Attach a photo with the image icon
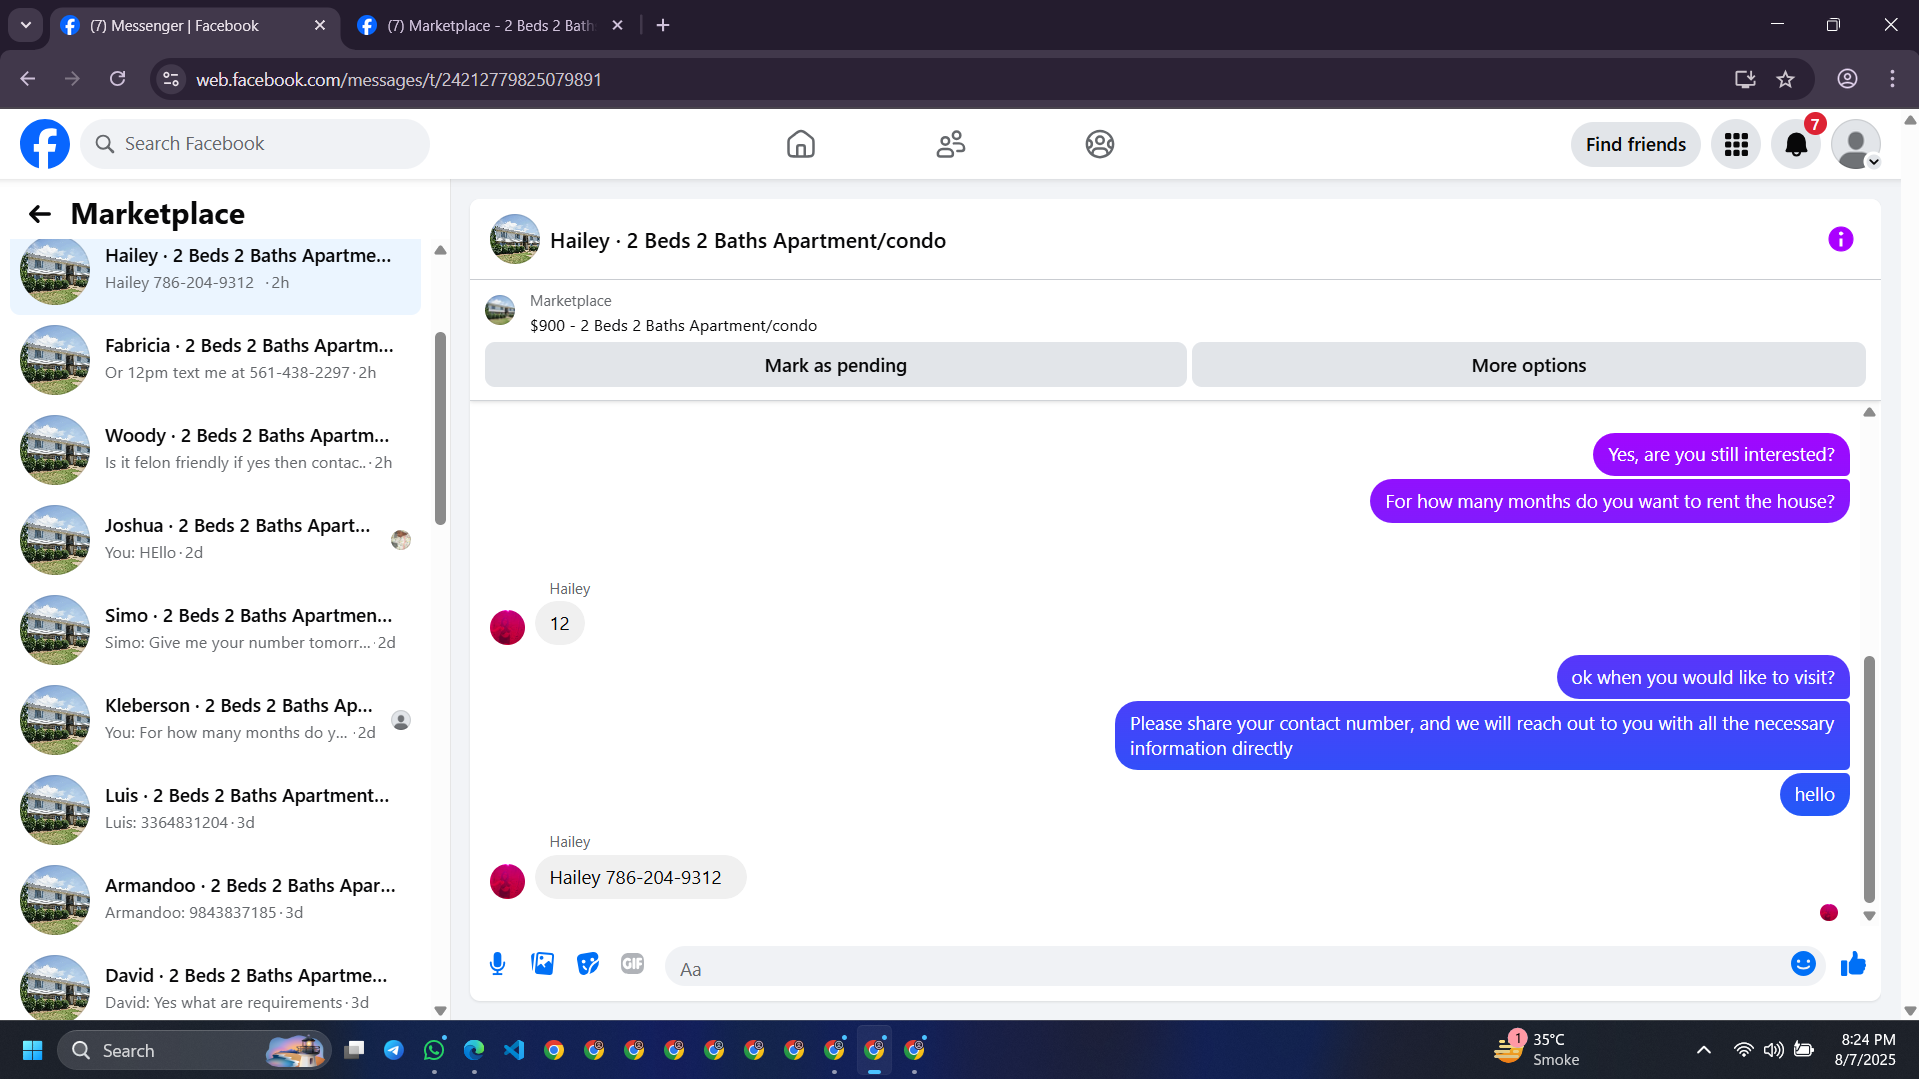Viewport: 1919px width, 1079px height. tap(542, 964)
